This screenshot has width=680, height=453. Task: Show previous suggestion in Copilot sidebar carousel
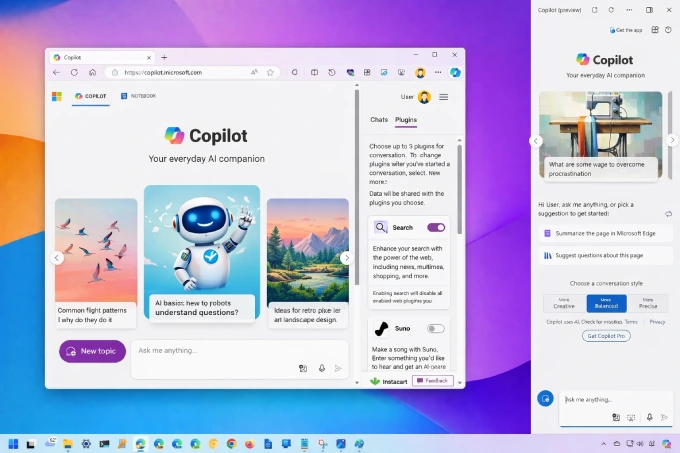[536, 141]
